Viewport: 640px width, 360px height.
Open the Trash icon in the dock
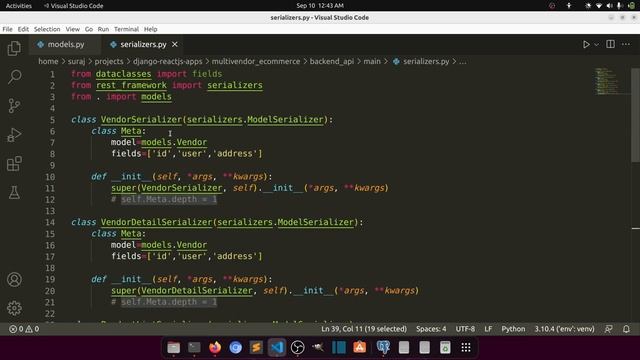click(445, 347)
